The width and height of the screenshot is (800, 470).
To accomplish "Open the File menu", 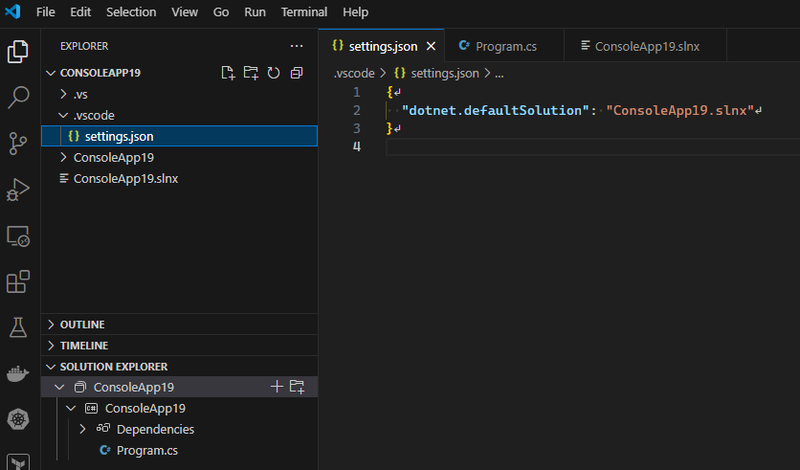I will tap(45, 12).
